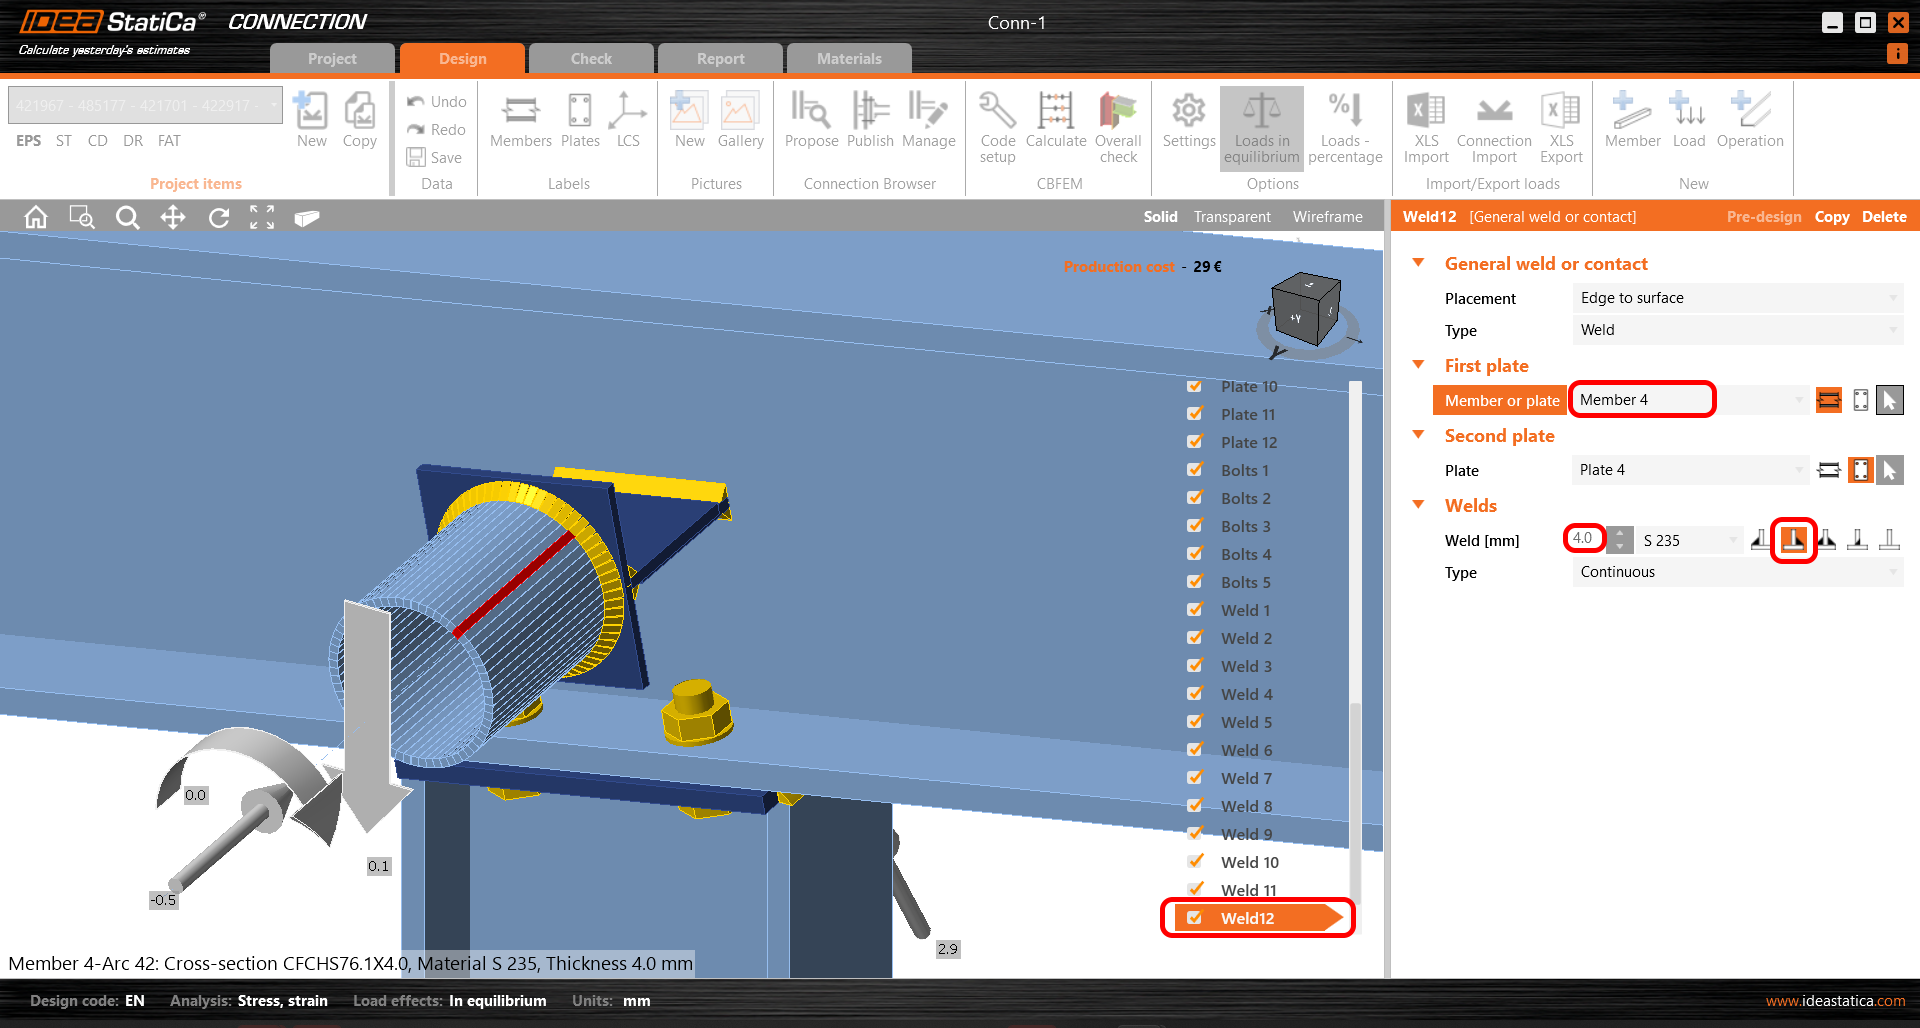This screenshot has width=1920, height=1028.
Task: Delete Weld12 using the Delete button
Action: (x=1884, y=216)
